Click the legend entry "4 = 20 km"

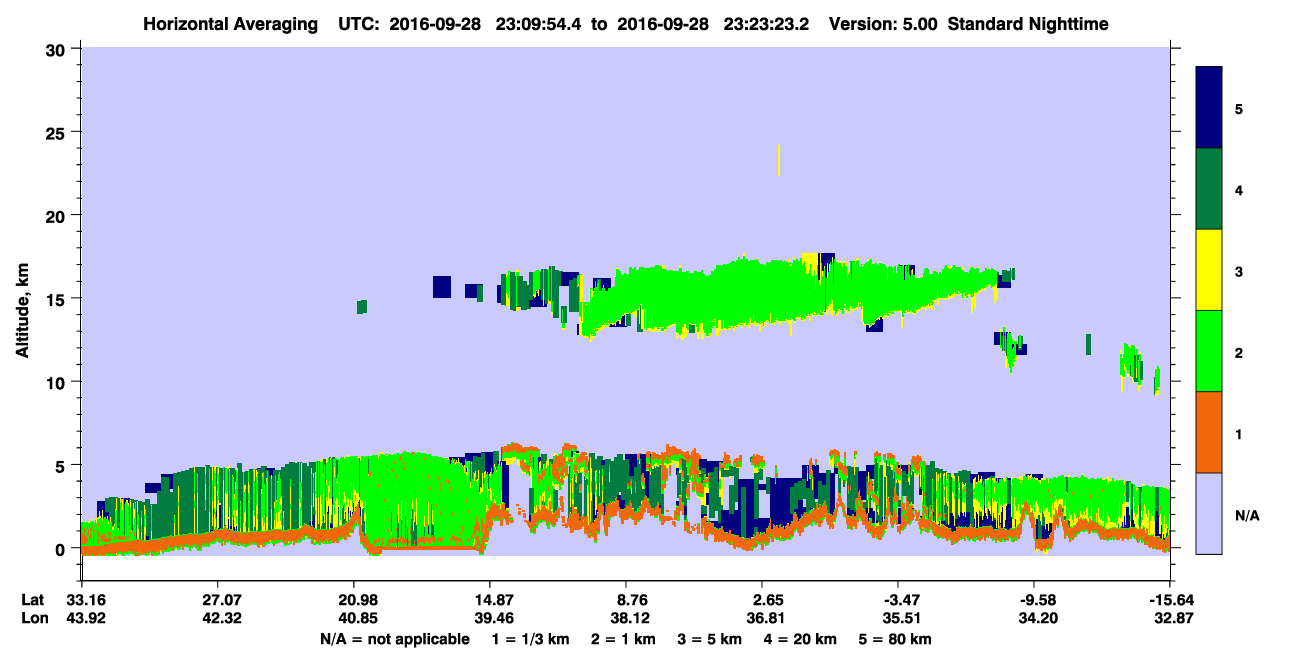click(x=802, y=638)
